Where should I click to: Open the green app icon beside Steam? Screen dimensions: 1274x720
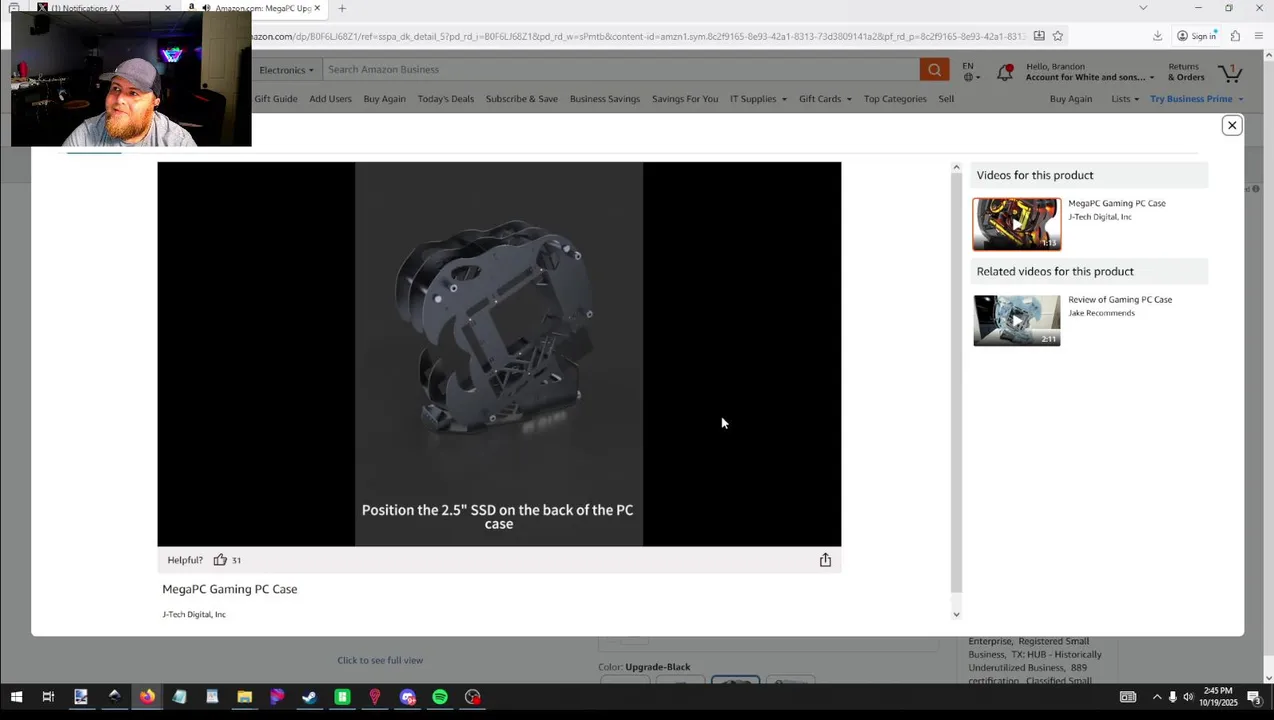point(342,697)
